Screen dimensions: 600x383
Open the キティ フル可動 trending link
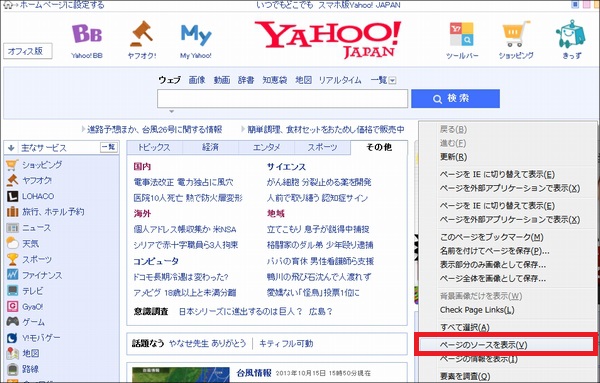pyautogui.click(x=286, y=344)
